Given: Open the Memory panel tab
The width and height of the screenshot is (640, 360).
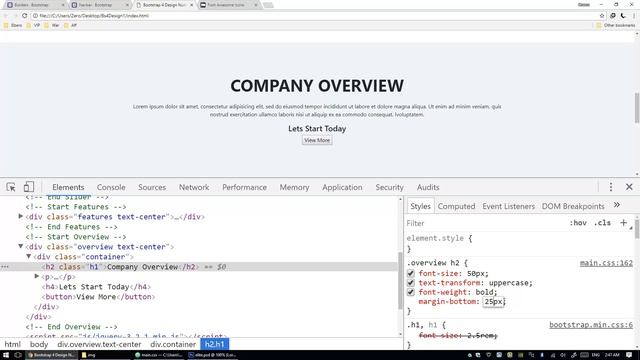Looking at the screenshot, I should tap(294, 187).
